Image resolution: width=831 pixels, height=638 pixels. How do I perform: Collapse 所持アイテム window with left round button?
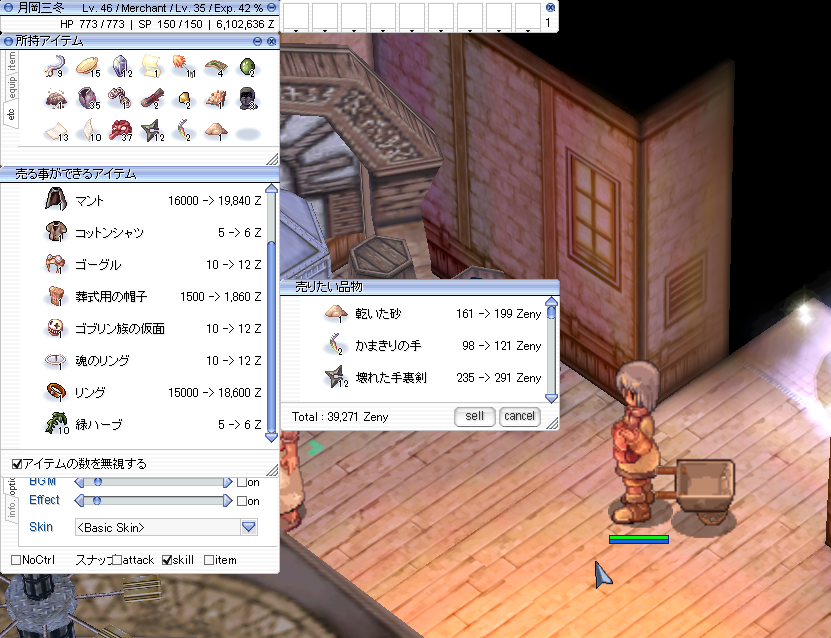[8, 41]
